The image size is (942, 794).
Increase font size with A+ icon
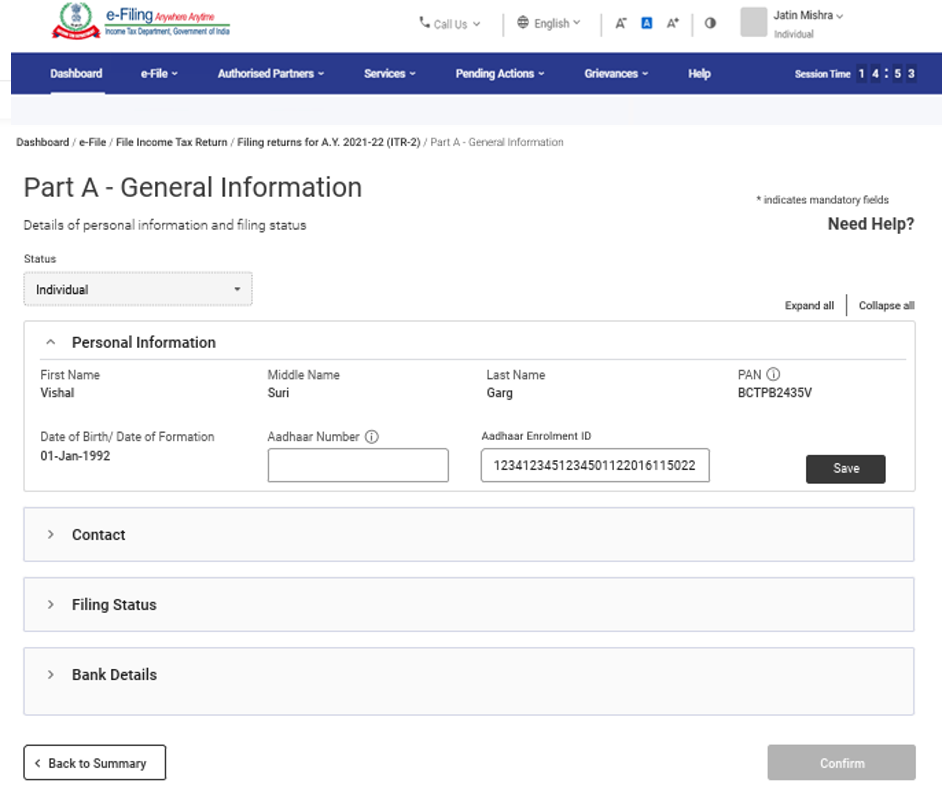click(673, 23)
